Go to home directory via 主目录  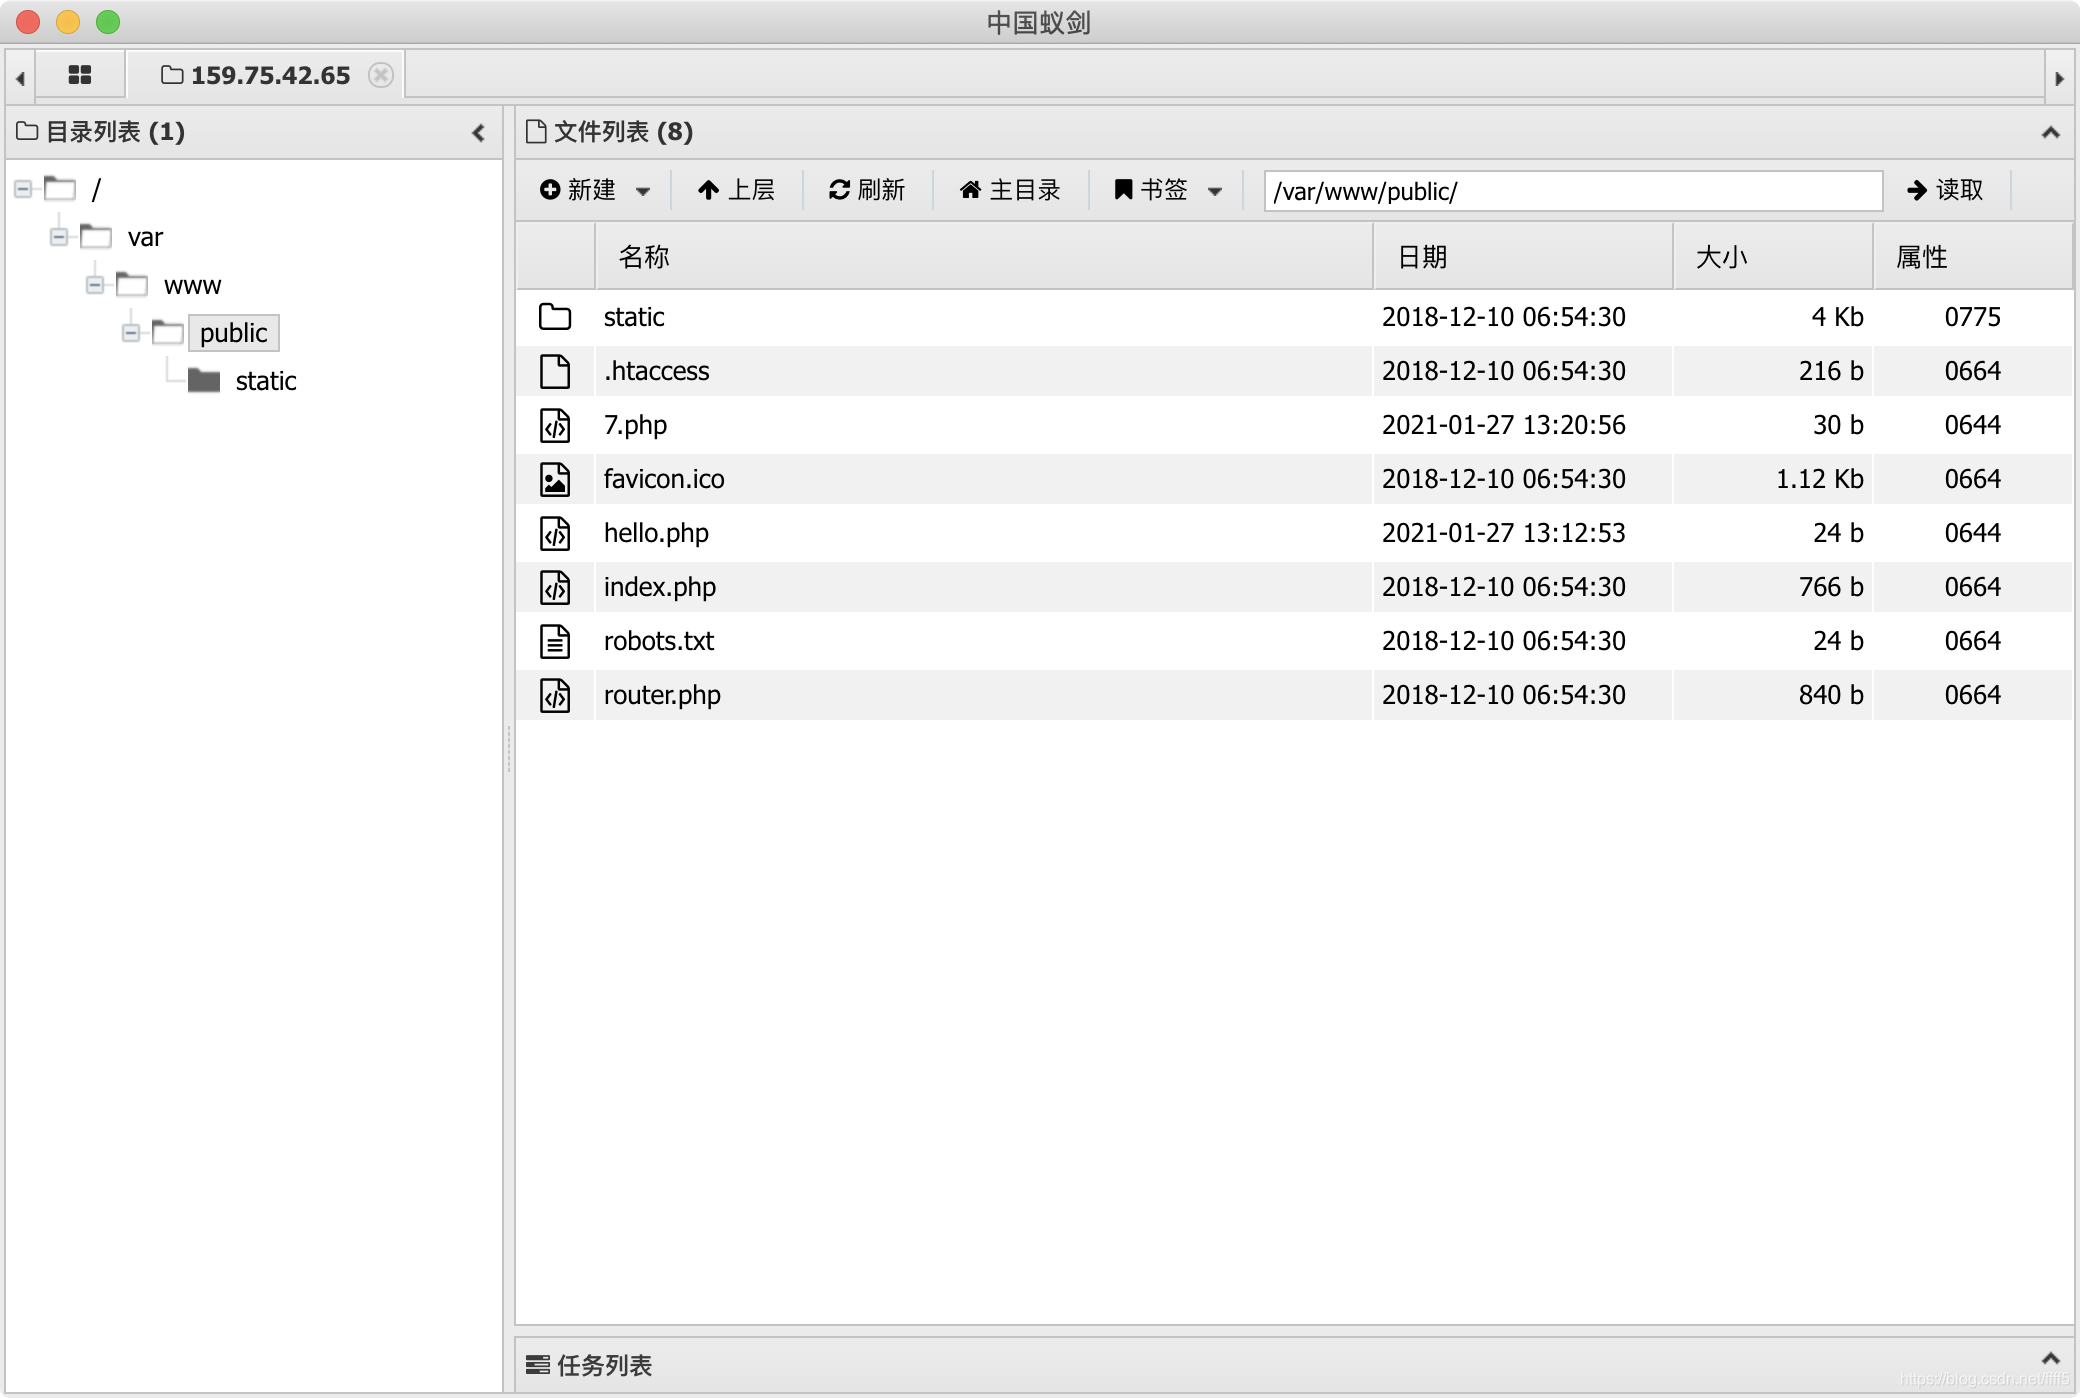pos(1010,190)
